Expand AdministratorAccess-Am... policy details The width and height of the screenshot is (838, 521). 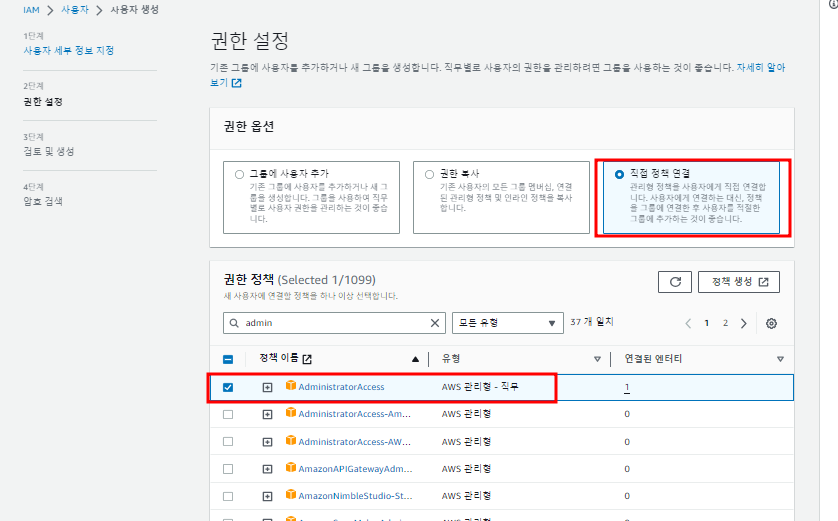point(267,414)
